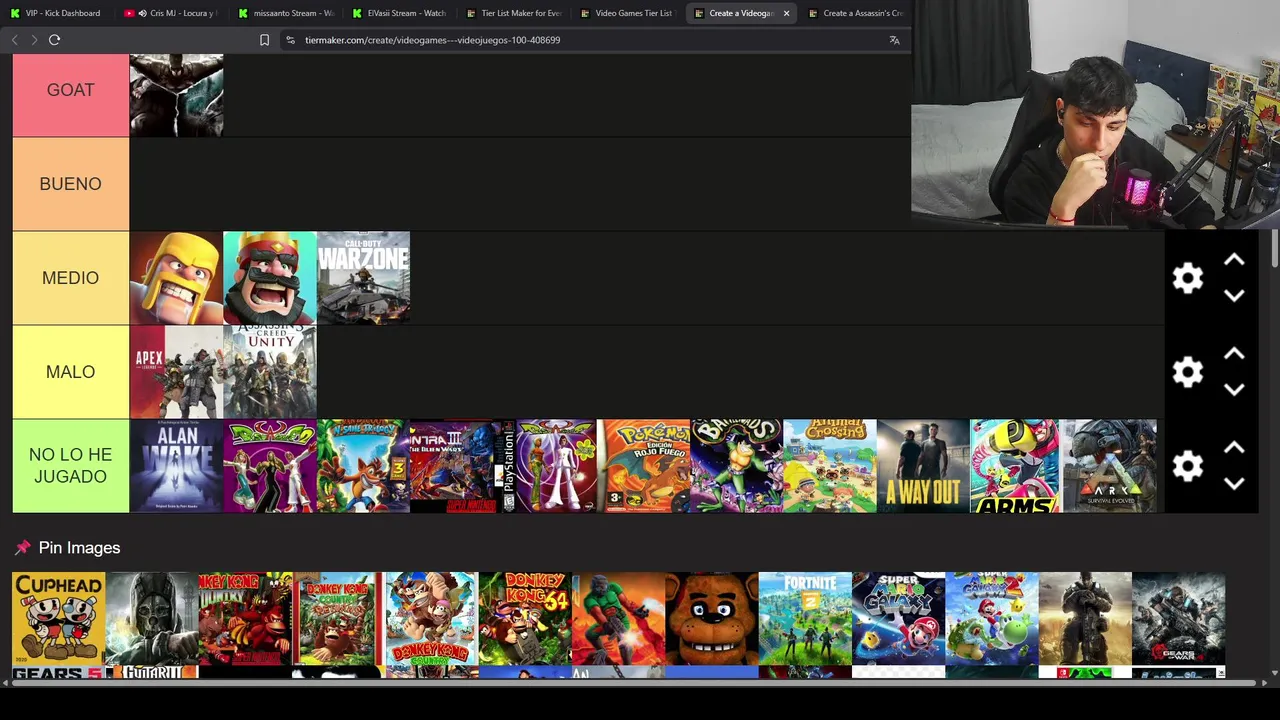Bookmark this page icon
The image size is (1280, 720).
[x=264, y=40]
